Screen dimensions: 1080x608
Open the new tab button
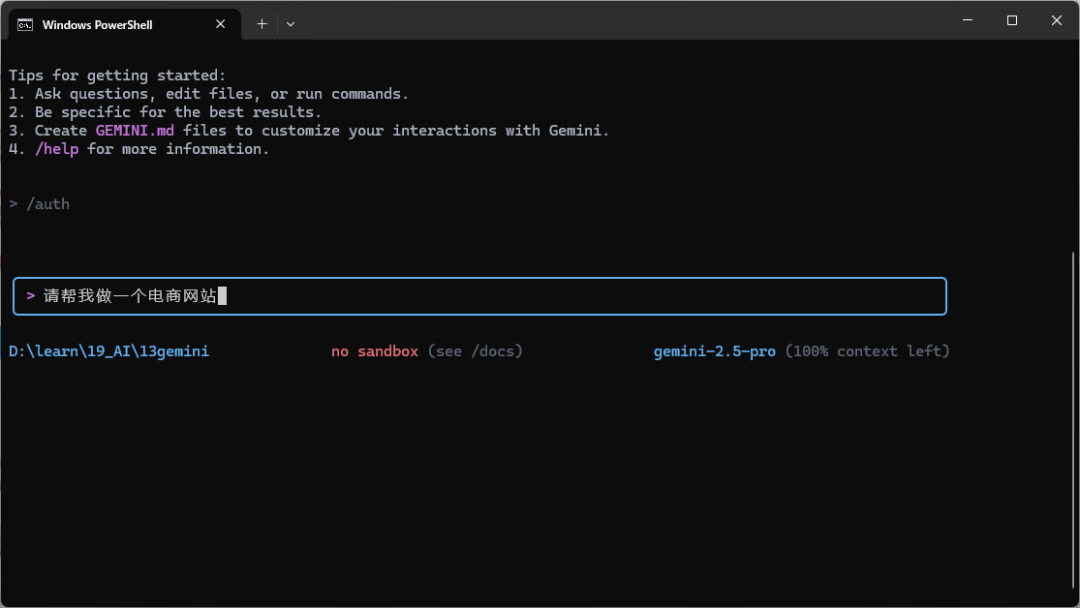[x=262, y=22]
